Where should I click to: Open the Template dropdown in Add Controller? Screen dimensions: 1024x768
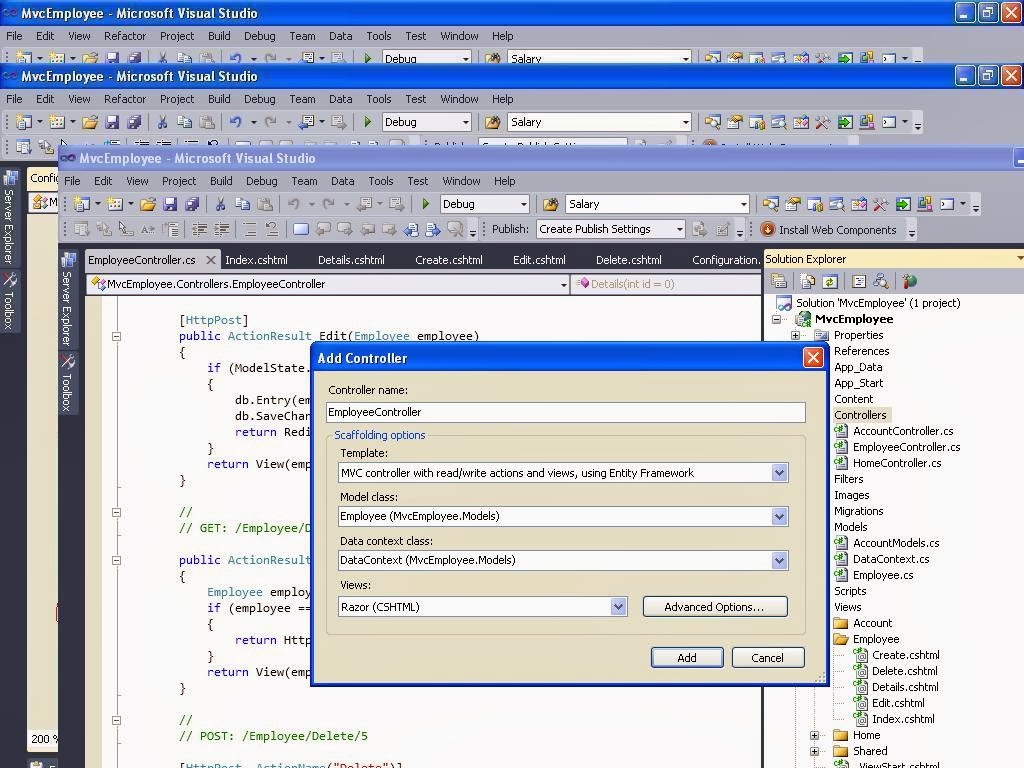[779, 473]
